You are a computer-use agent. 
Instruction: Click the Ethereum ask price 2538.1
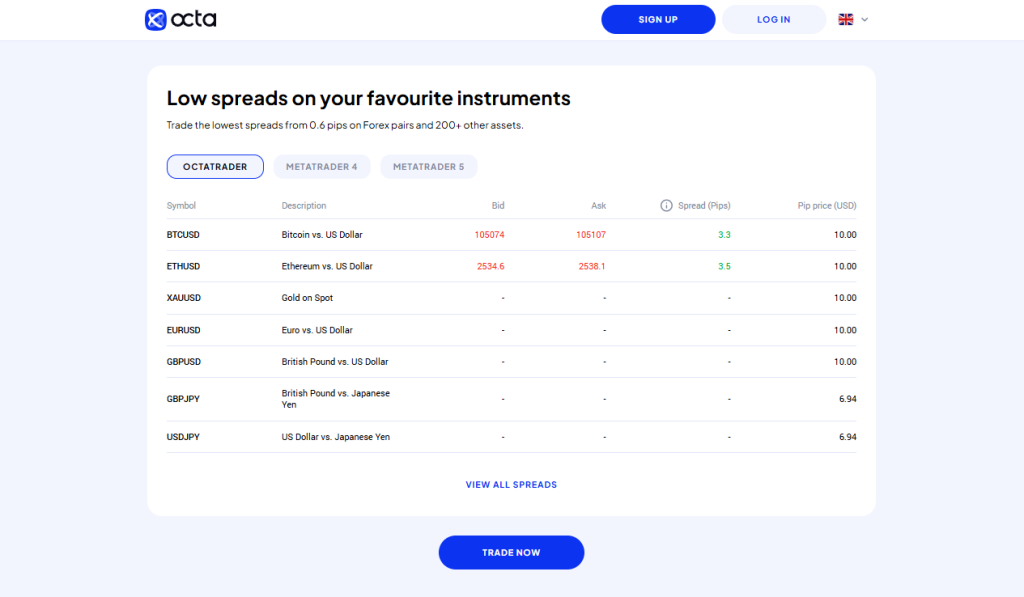click(x=592, y=267)
